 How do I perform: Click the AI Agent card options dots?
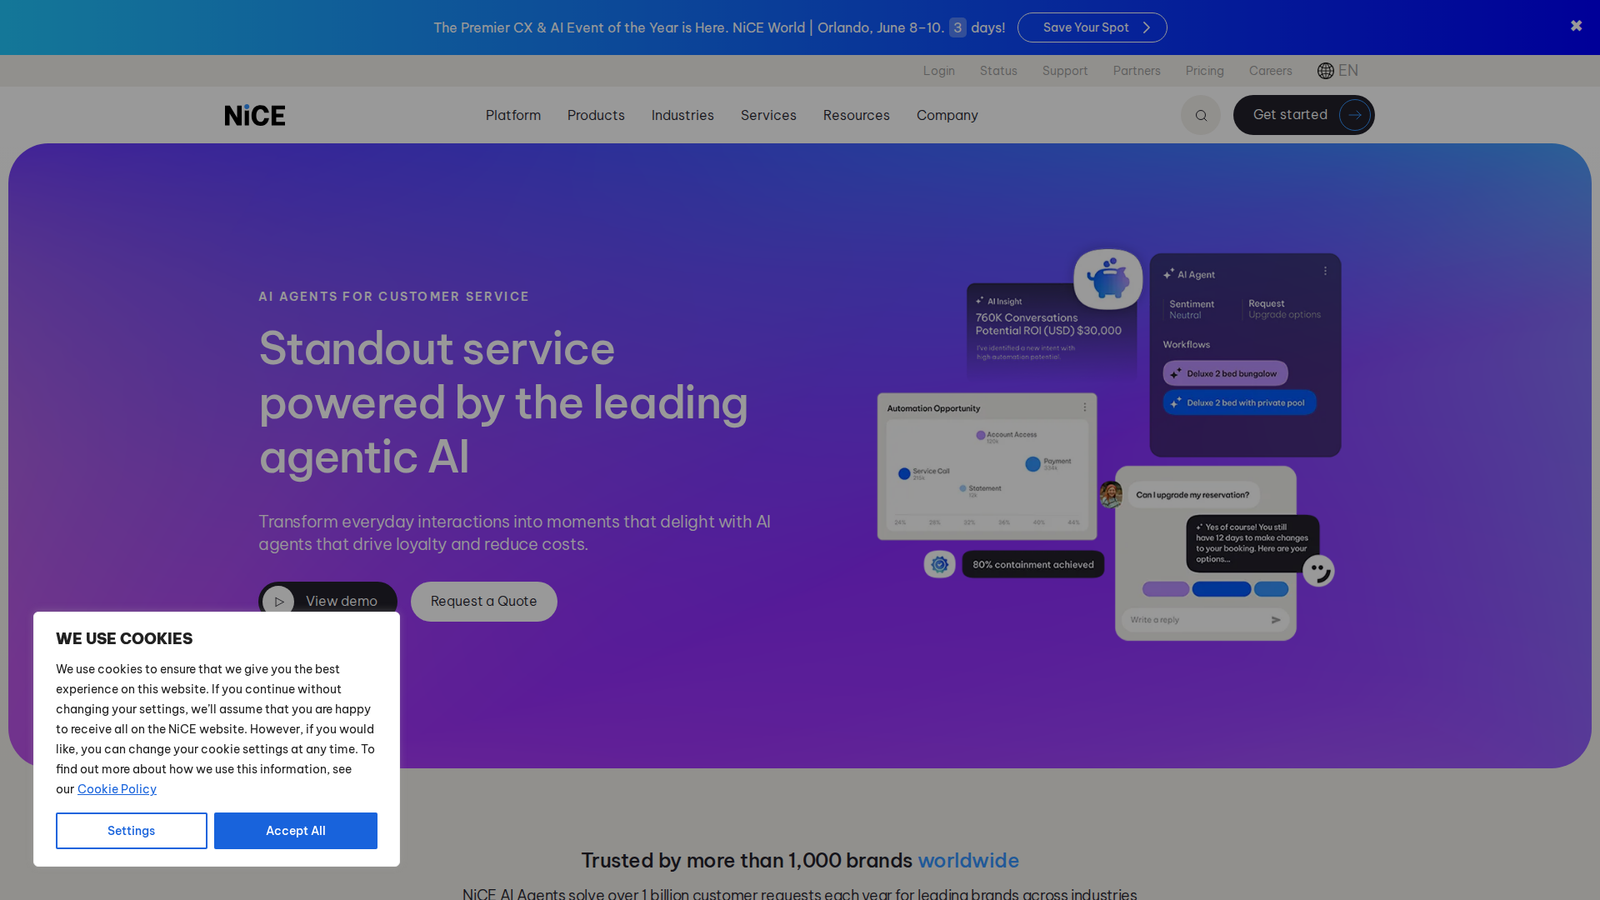[x=1325, y=271]
